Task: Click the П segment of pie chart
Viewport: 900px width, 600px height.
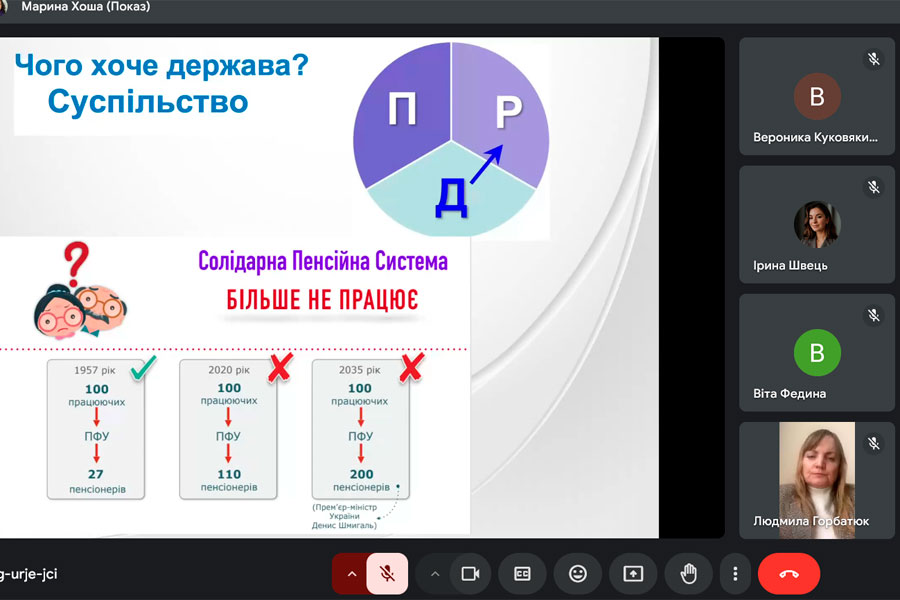Action: 402,109
